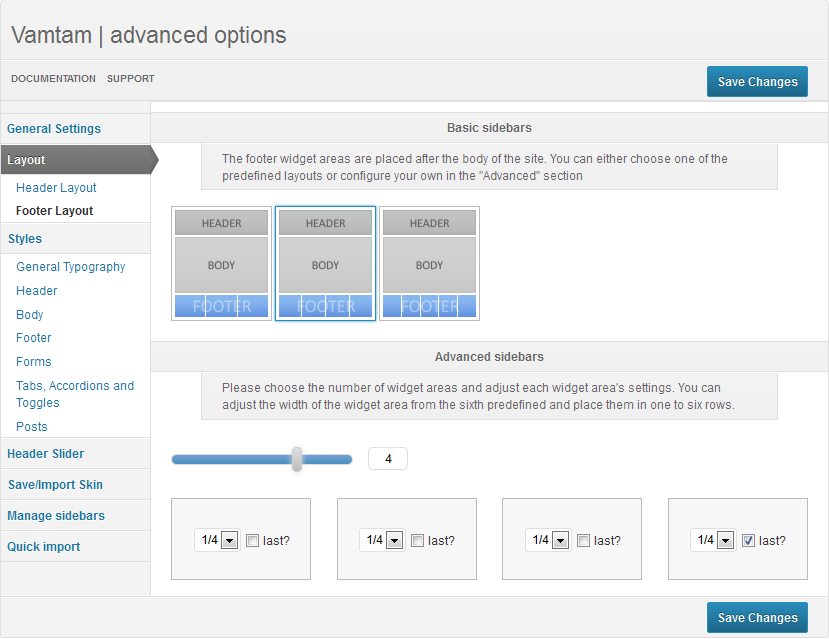Open the third widget area width dropdown
829x639 pixels.
(x=548, y=540)
